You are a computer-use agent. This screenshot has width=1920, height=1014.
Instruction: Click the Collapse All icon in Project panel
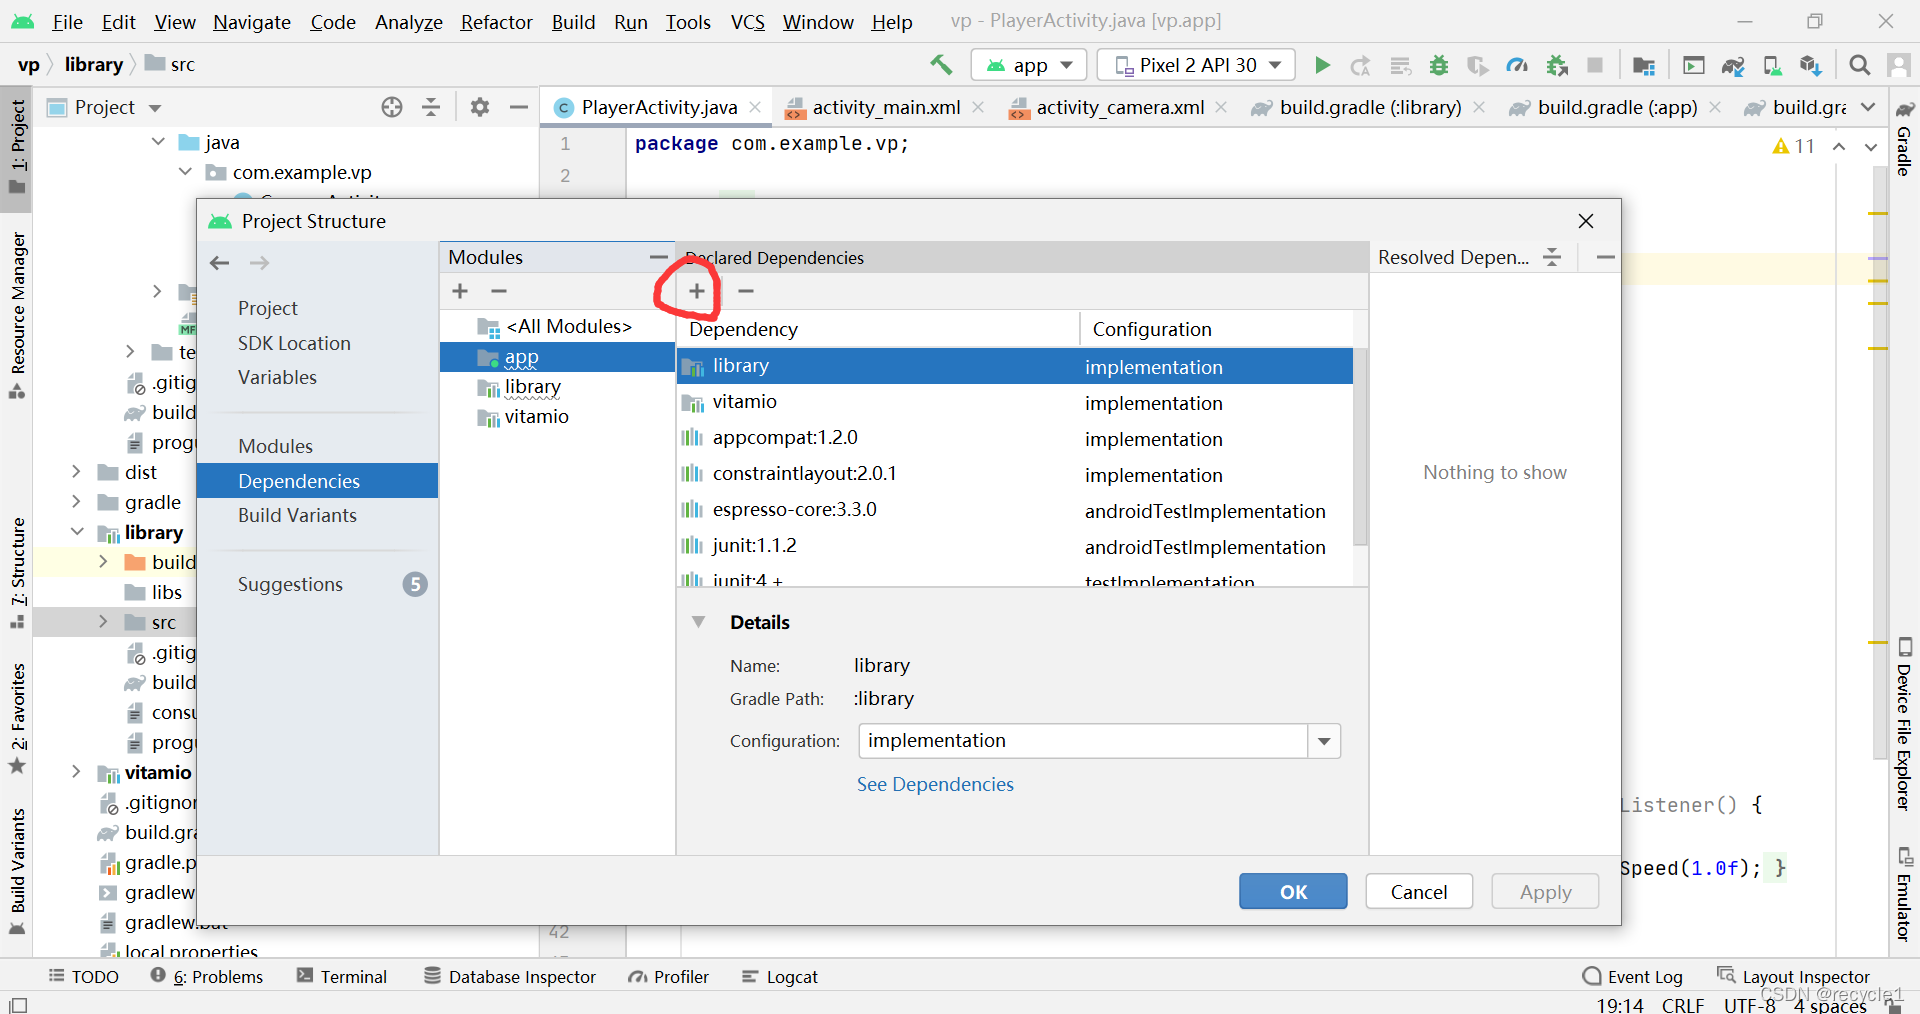tap(431, 107)
